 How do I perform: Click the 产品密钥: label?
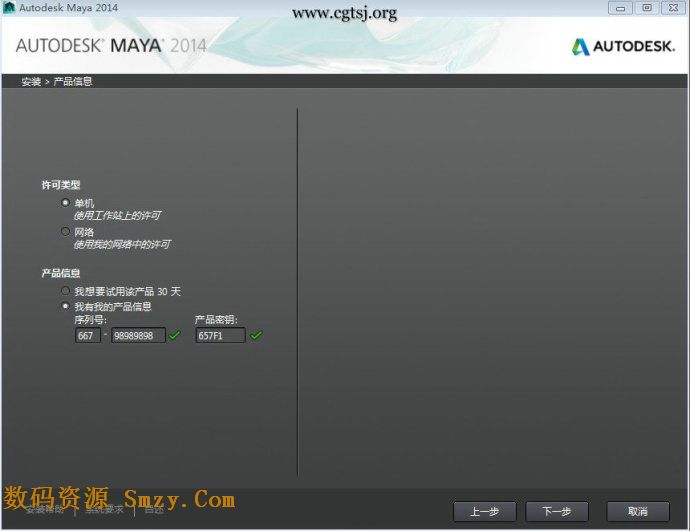click(216, 320)
